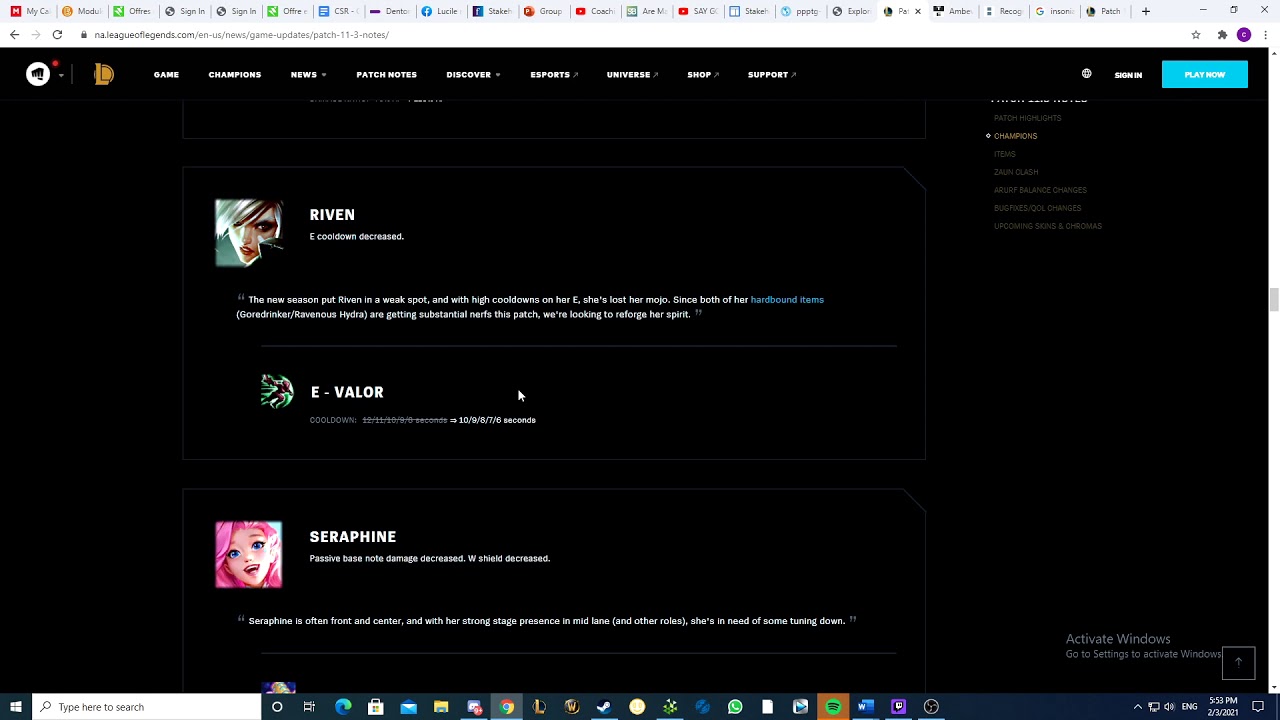1280x720 pixels.
Task: Open the Chrome profile avatar
Action: coord(1244,35)
